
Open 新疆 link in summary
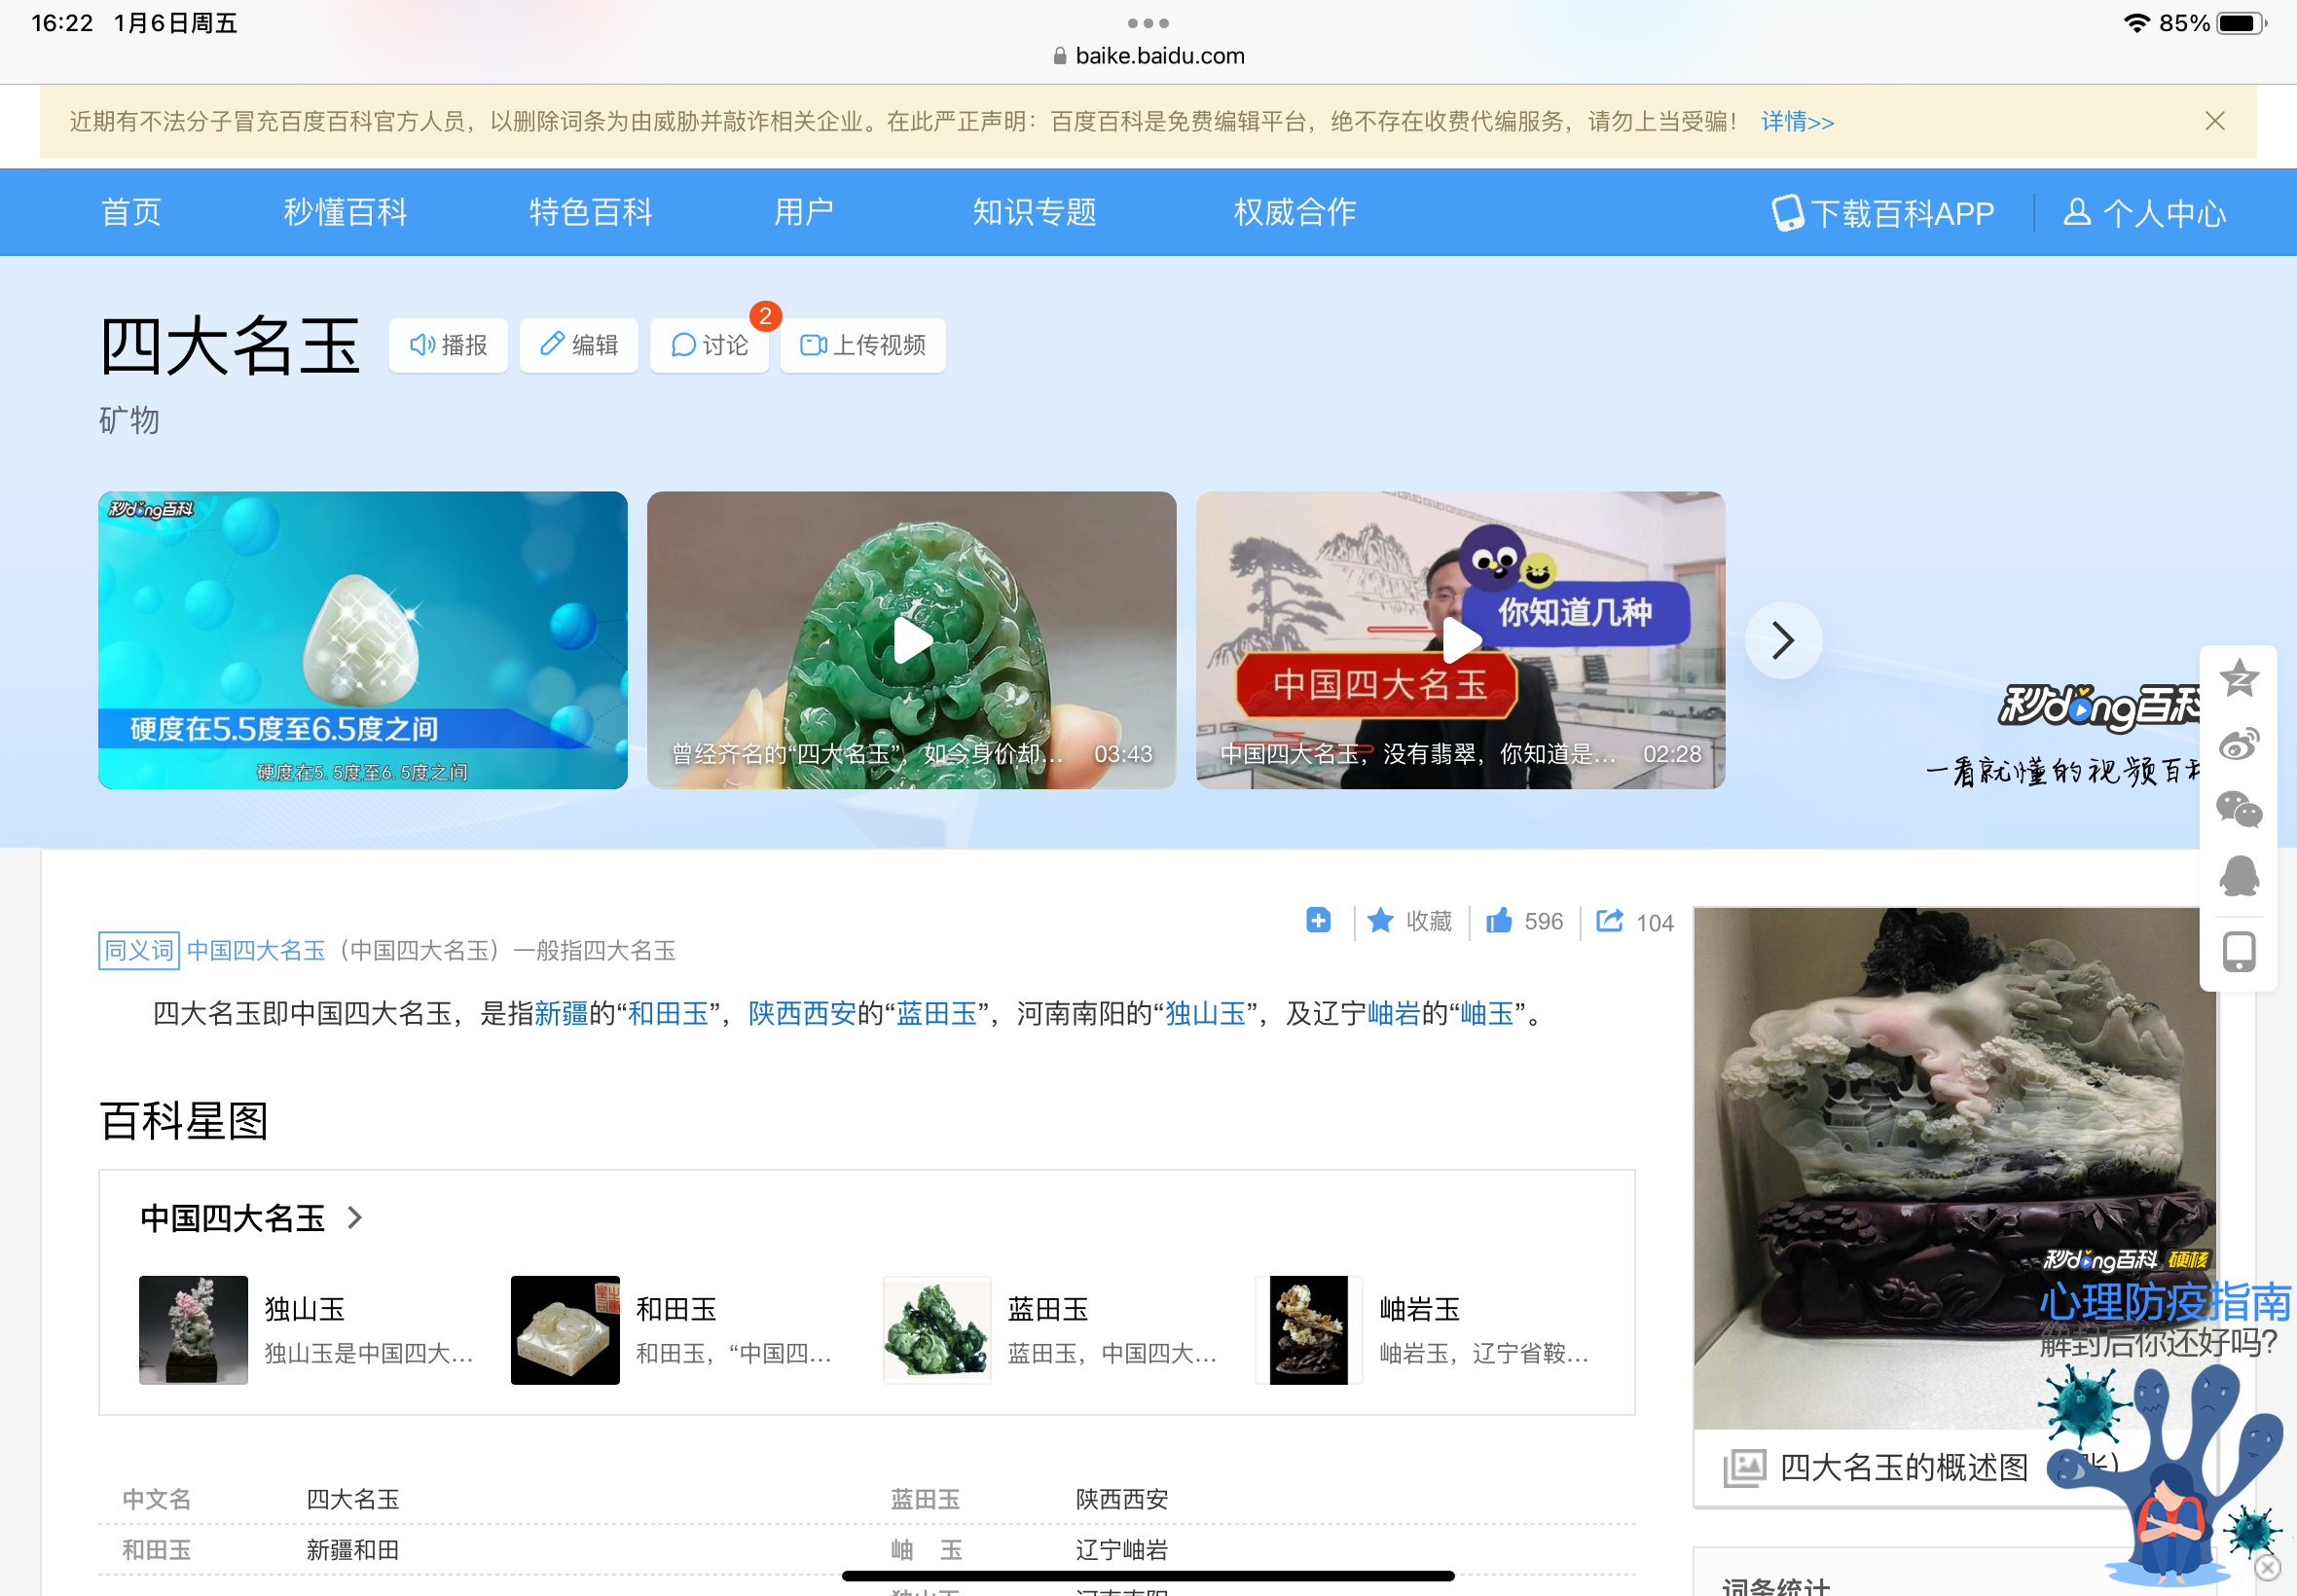[561, 1013]
